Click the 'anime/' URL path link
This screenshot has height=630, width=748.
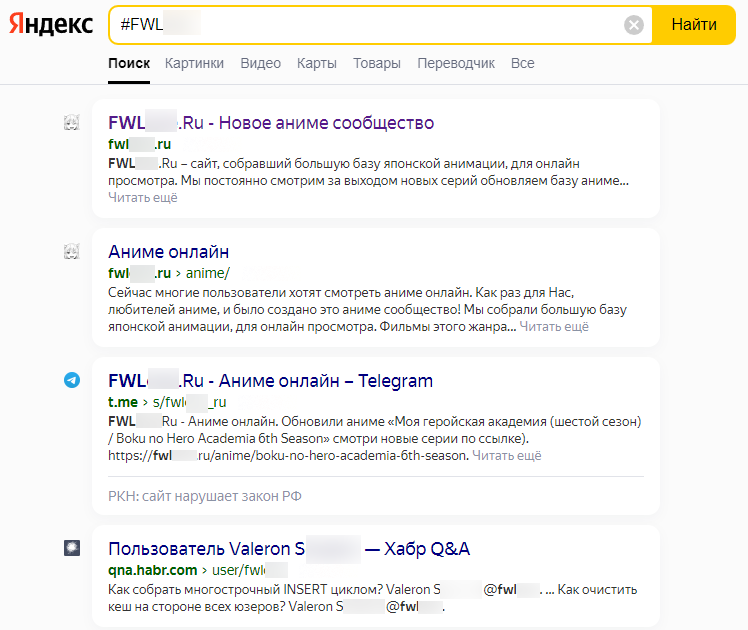(x=208, y=273)
